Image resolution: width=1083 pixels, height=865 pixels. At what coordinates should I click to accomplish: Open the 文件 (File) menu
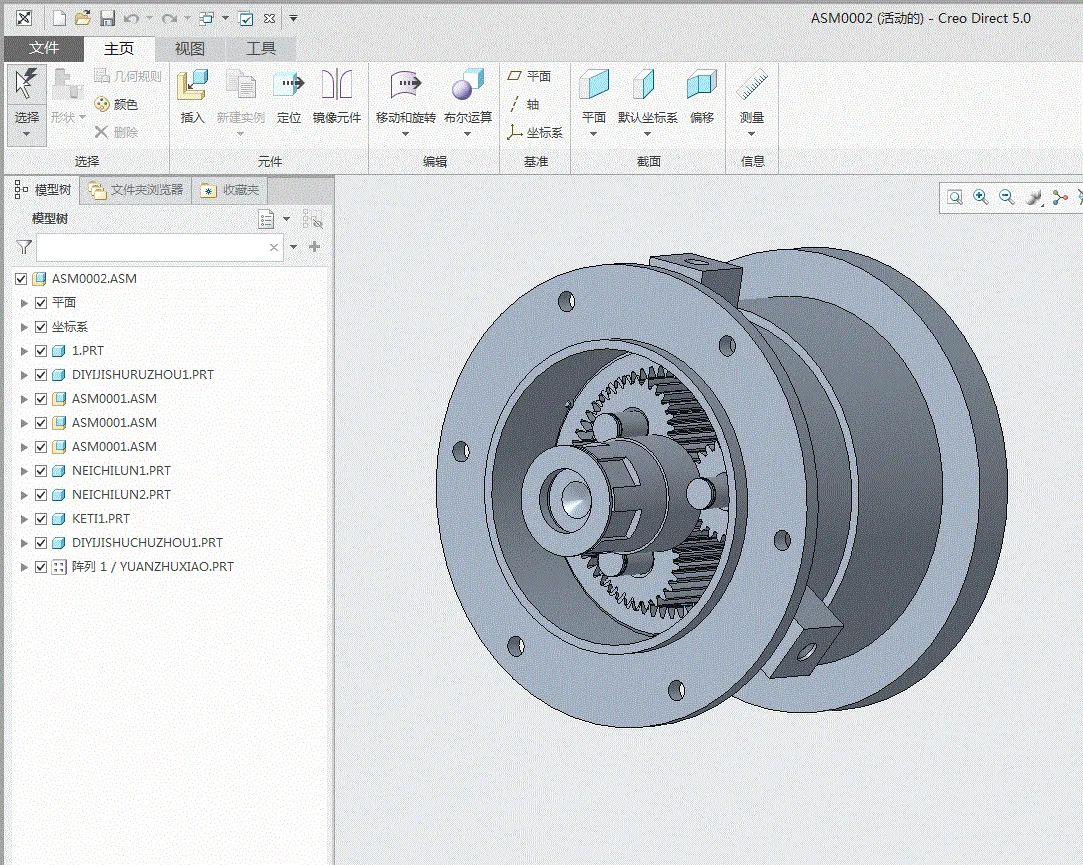click(43, 48)
